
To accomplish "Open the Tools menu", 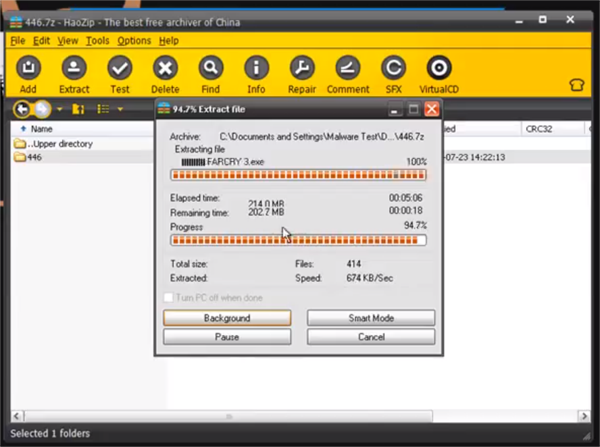I will click(x=98, y=41).
